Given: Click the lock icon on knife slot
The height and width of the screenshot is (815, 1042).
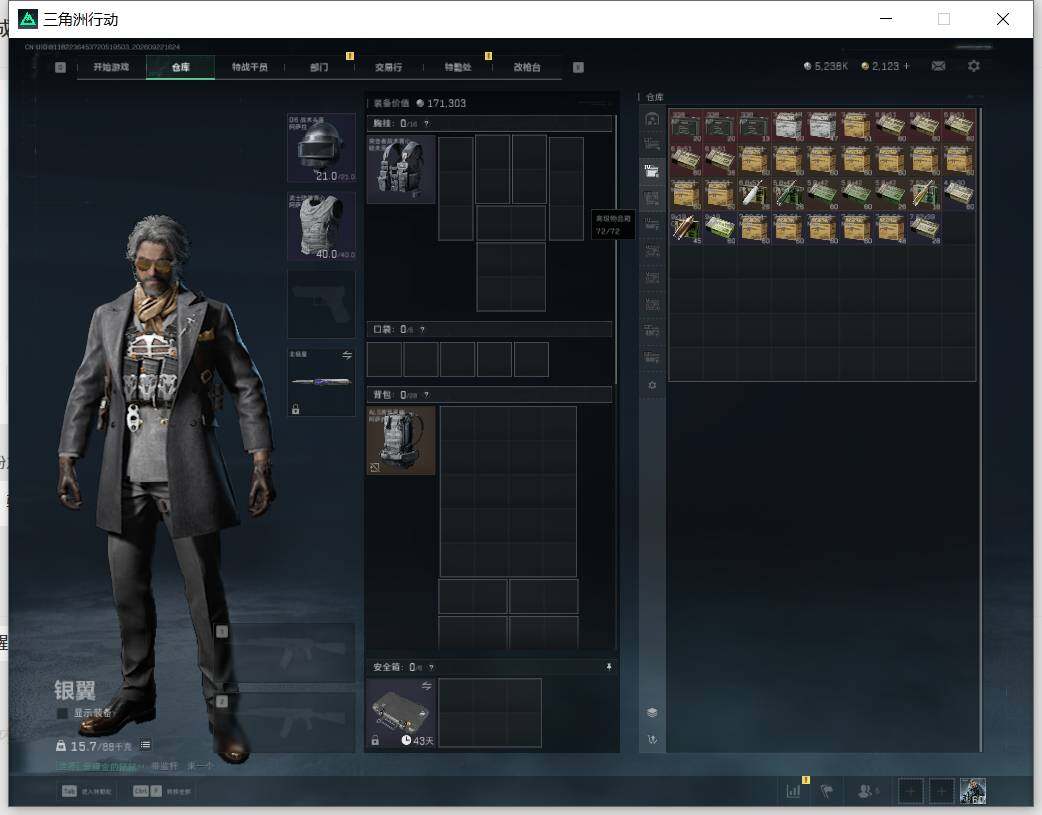Looking at the screenshot, I should tap(296, 409).
